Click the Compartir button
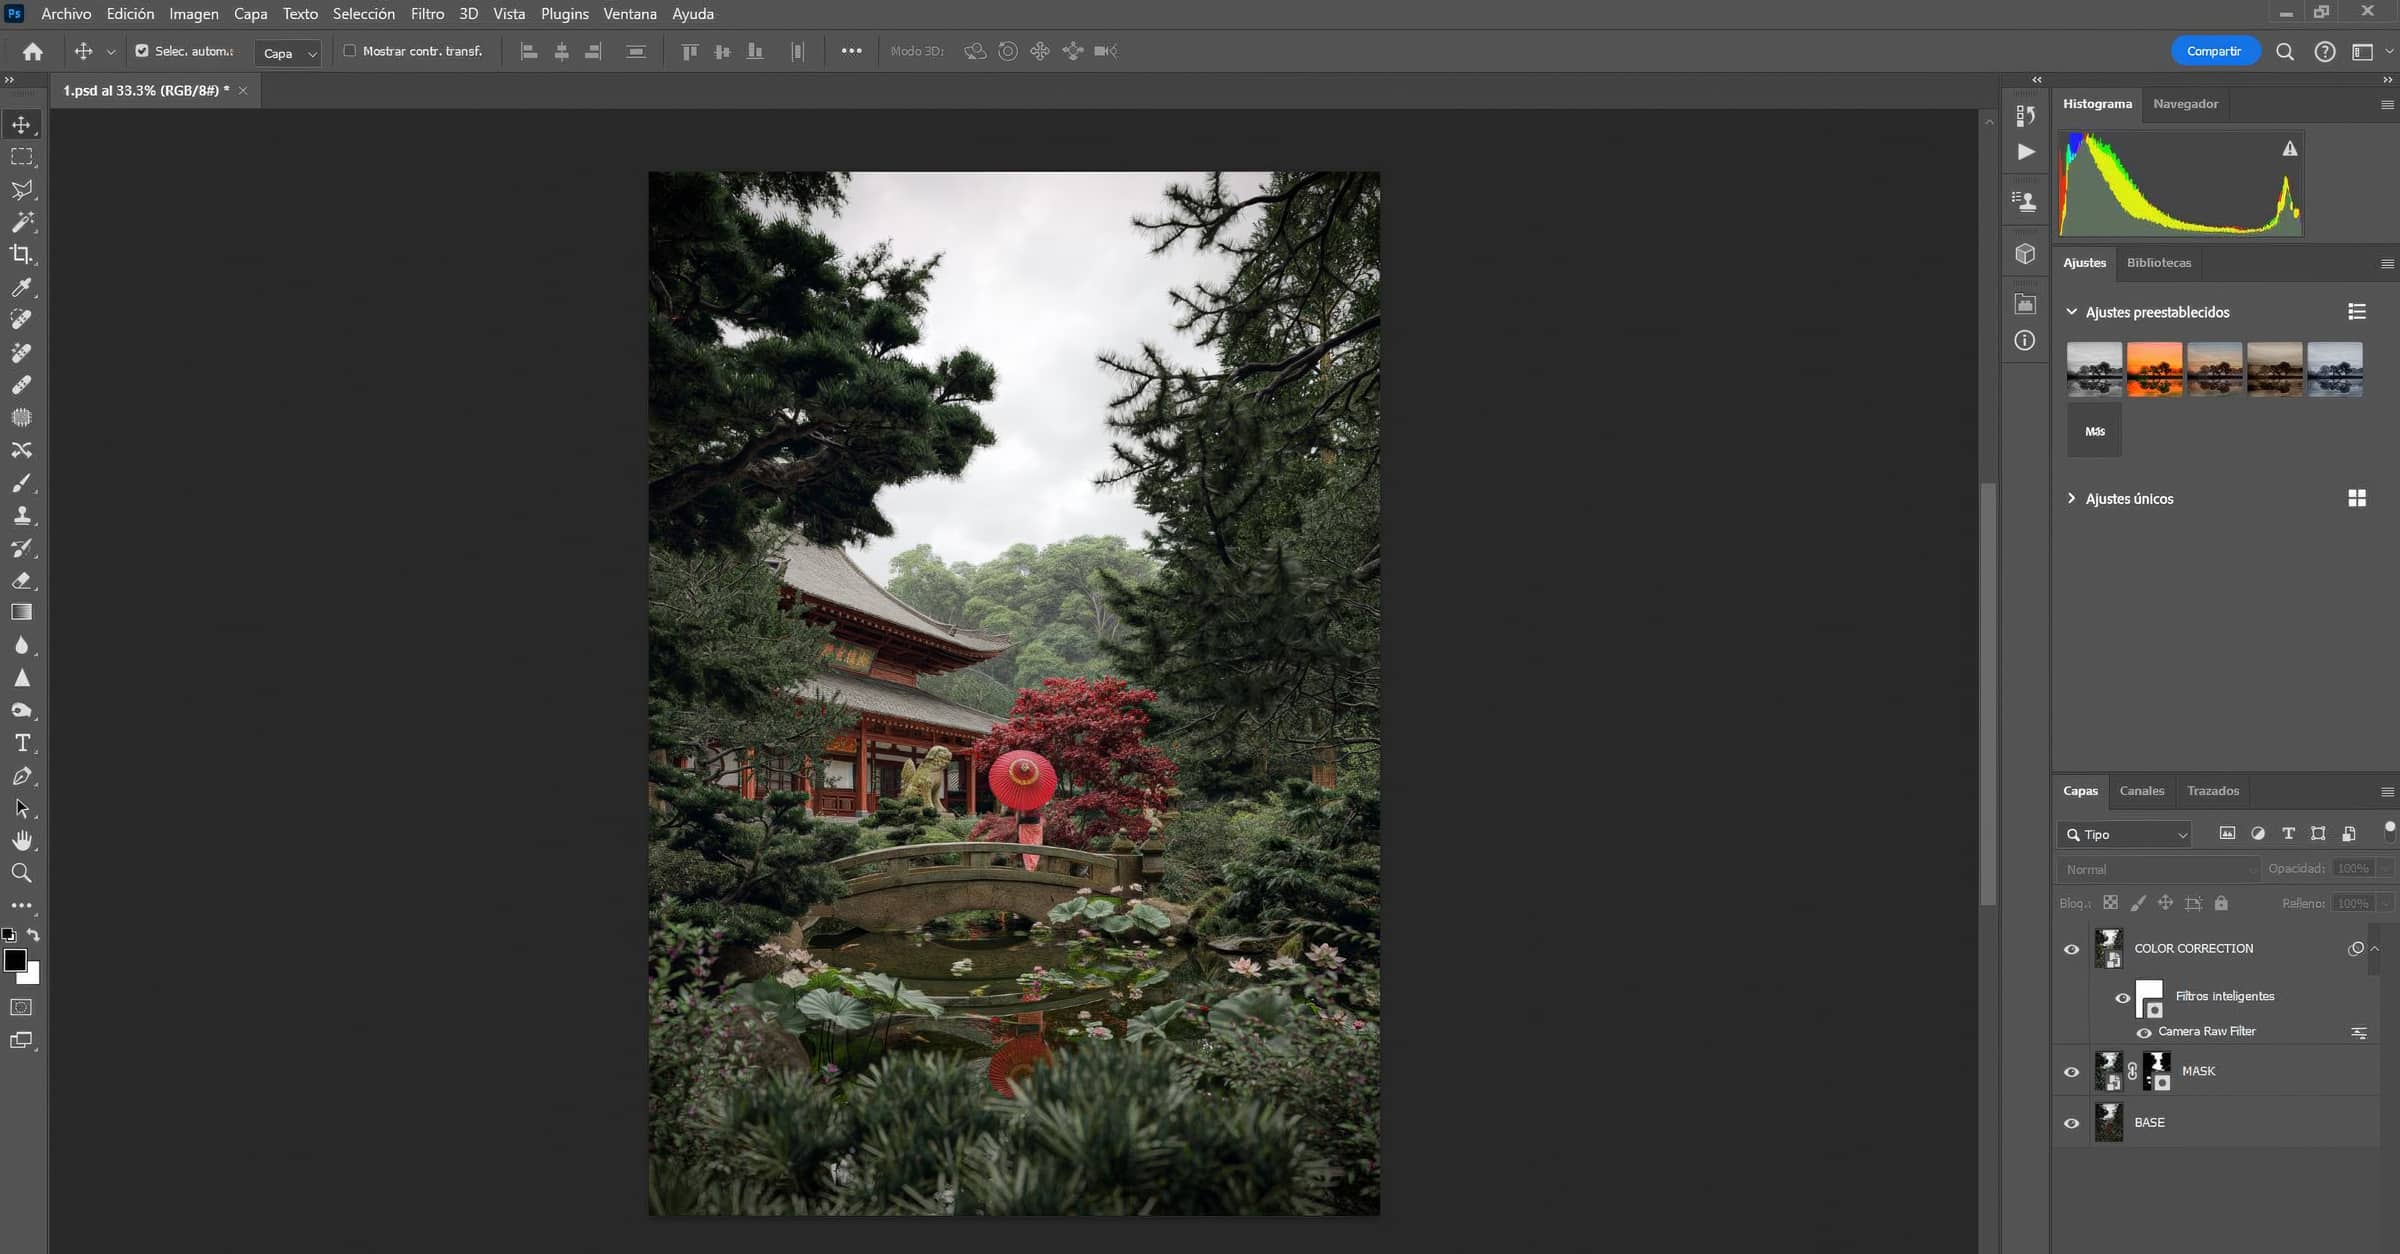 pyautogui.click(x=2213, y=51)
